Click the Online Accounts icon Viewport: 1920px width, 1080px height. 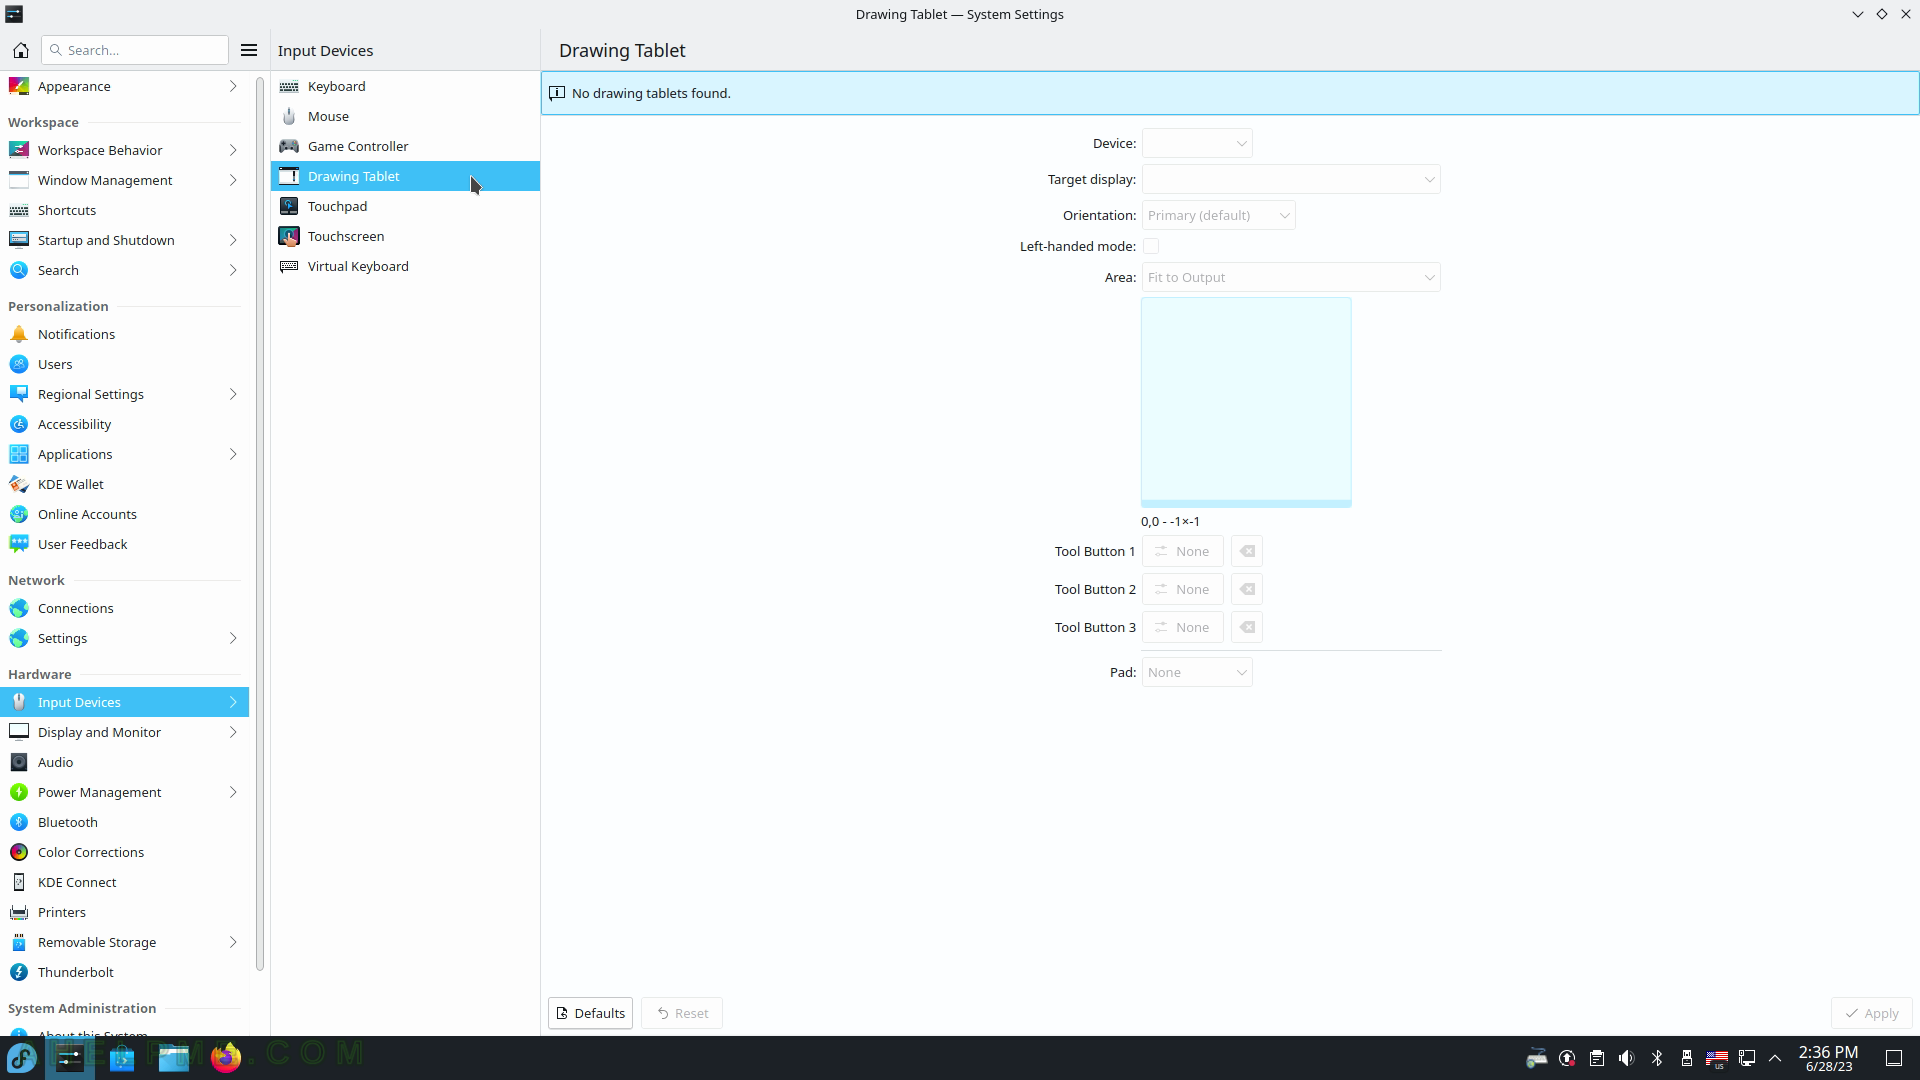pyautogui.click(x=19, y=514)
